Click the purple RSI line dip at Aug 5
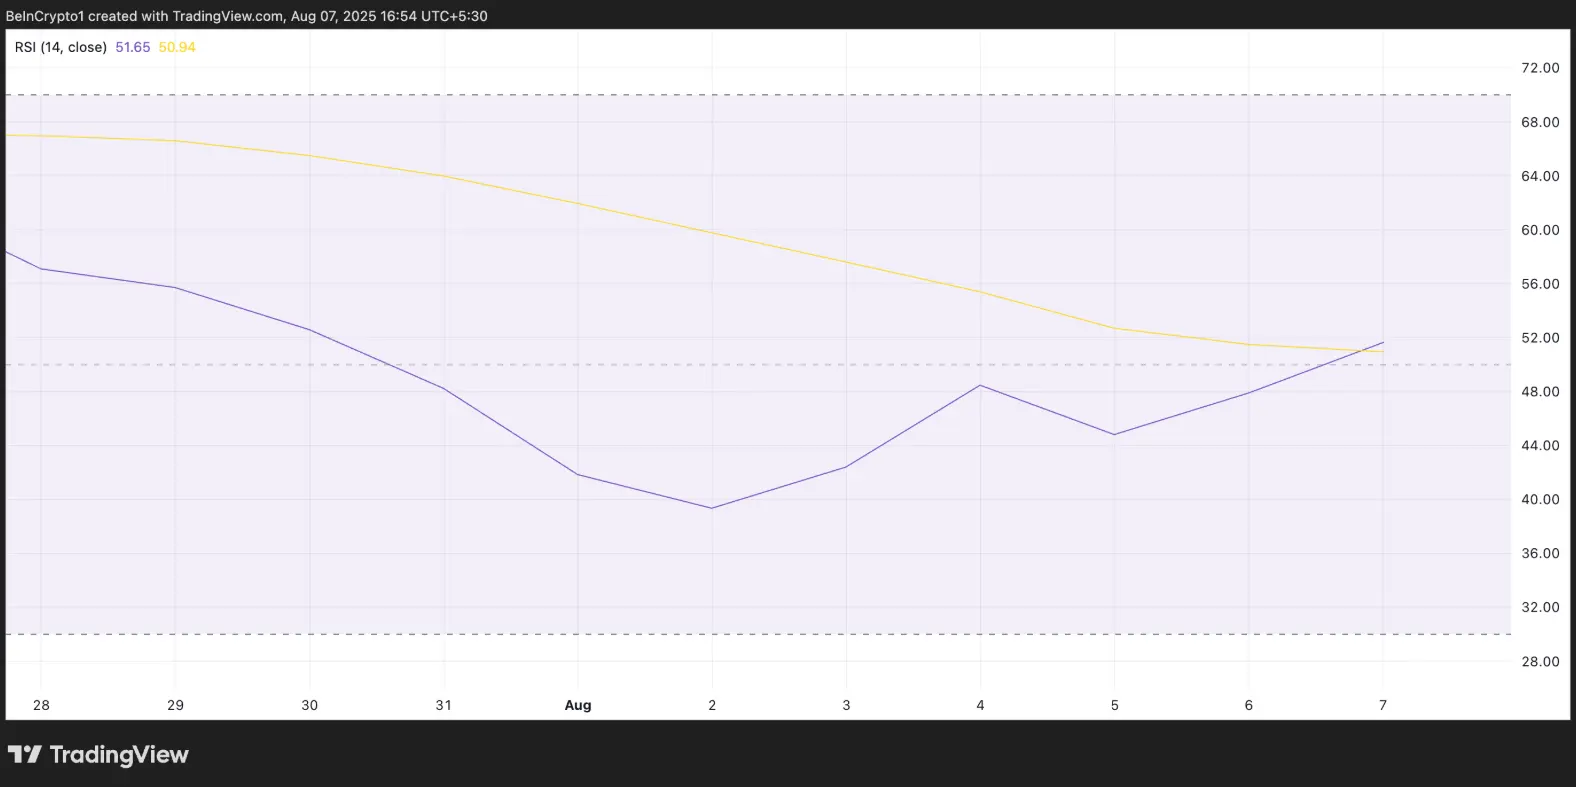1576x787 pixels. pyautogui.click(x=1114, y=434)
